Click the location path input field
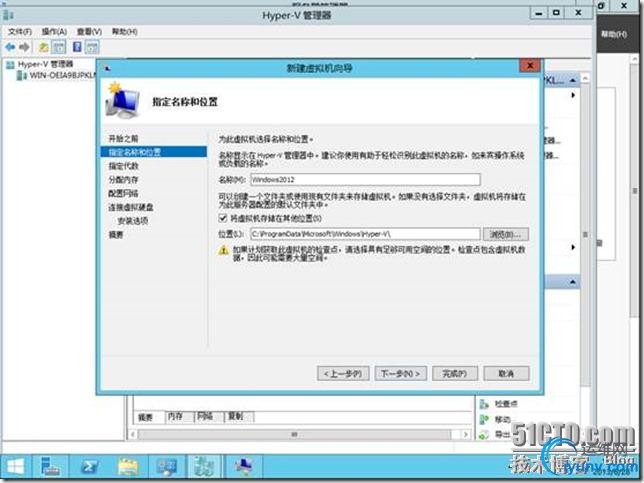Image resolution: width=644 pixels, height=483 pixels. point(365,234)
